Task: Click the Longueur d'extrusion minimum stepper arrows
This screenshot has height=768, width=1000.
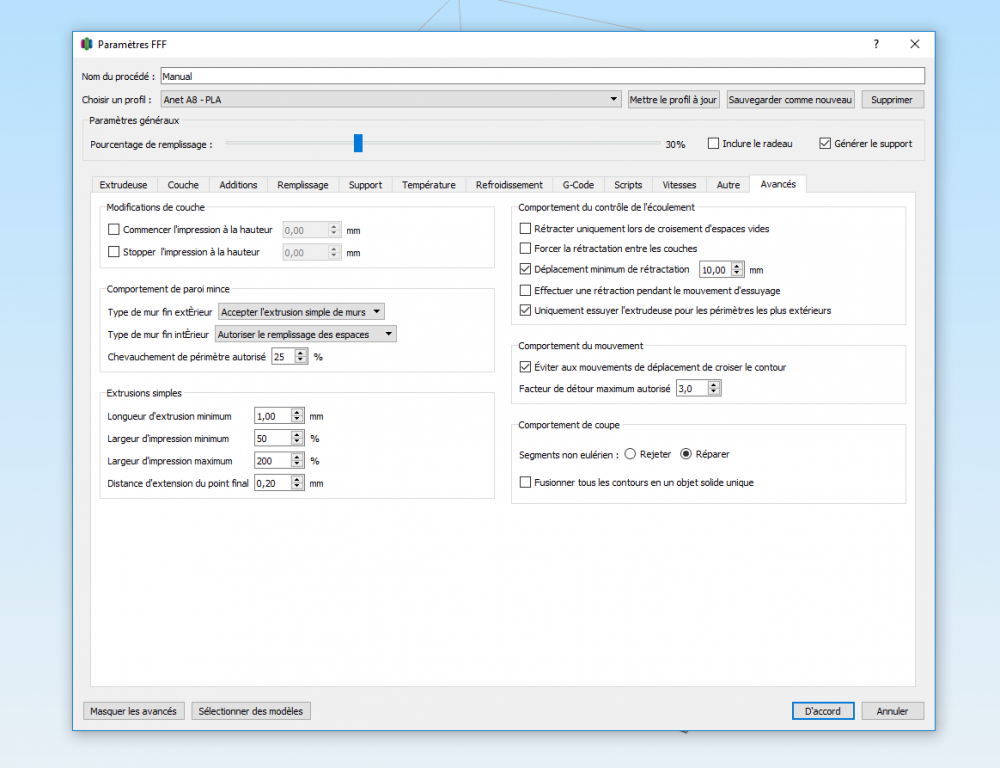Action: click(x=297, y=416)
